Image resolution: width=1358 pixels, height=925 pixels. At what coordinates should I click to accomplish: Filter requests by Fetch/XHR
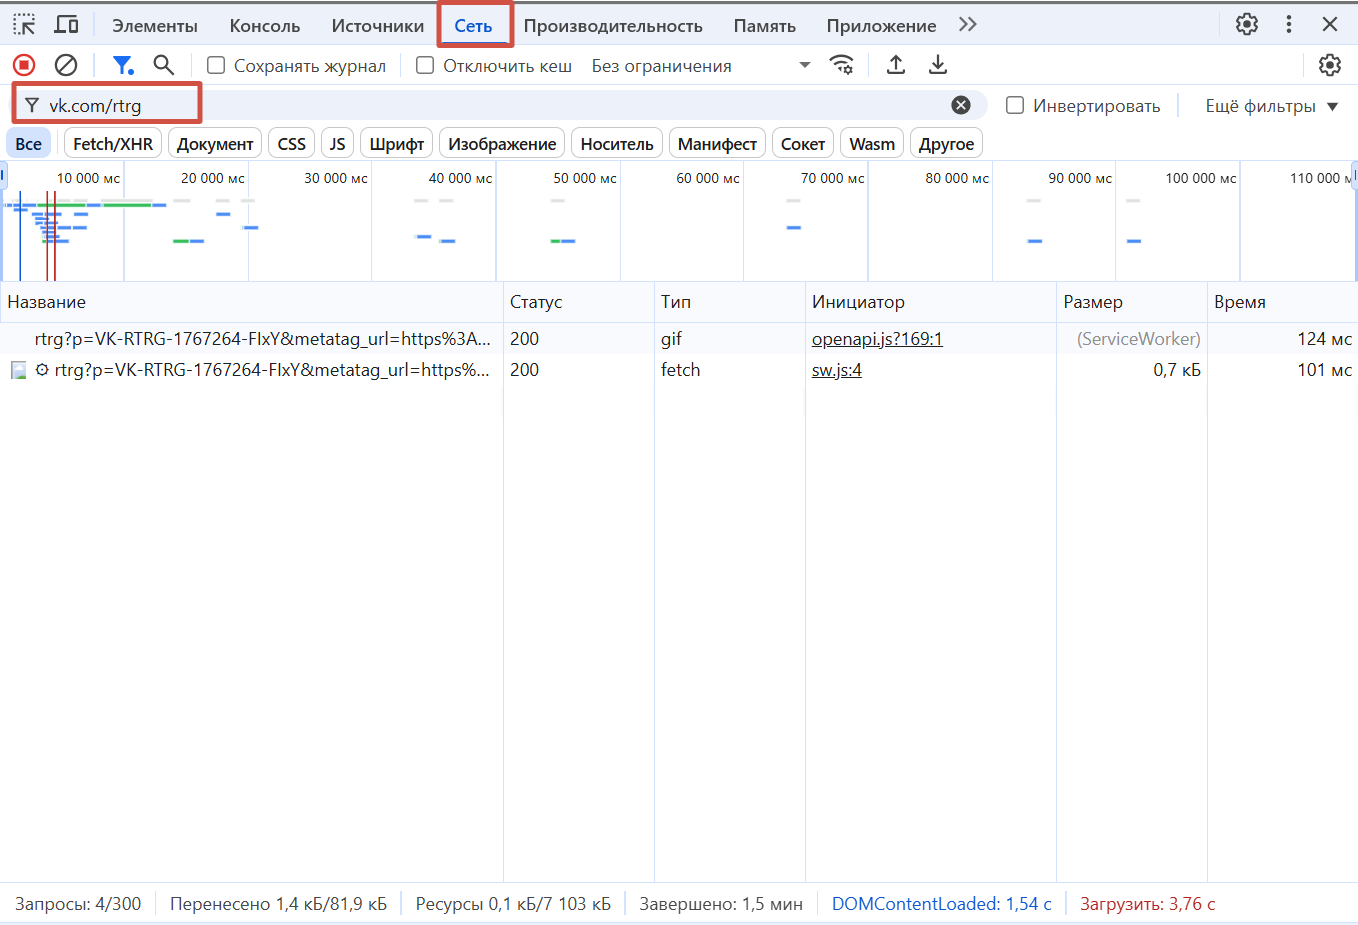113,144
